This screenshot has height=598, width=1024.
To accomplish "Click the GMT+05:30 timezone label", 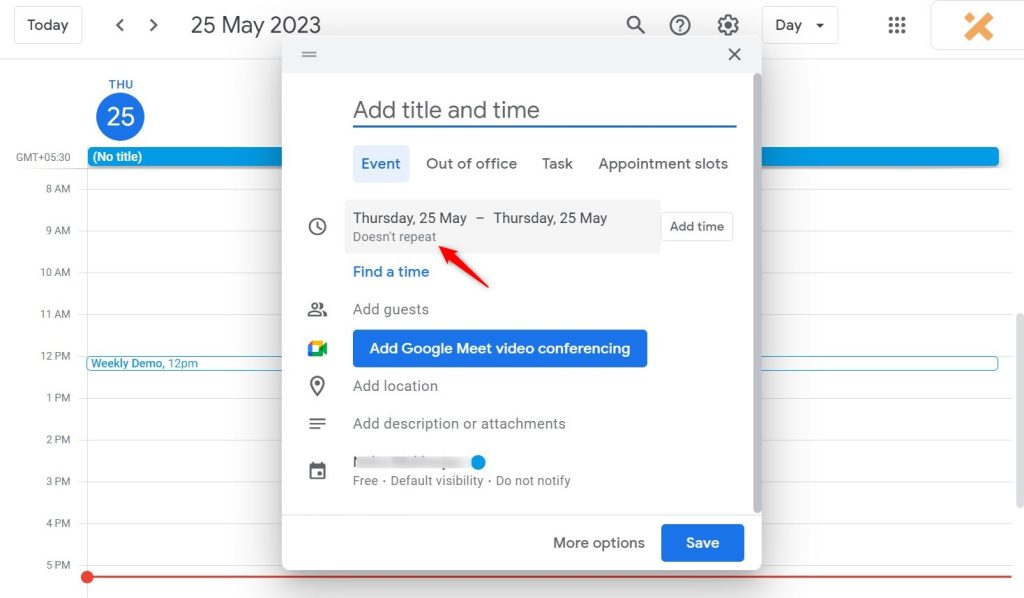I will (x=43, y=157).
